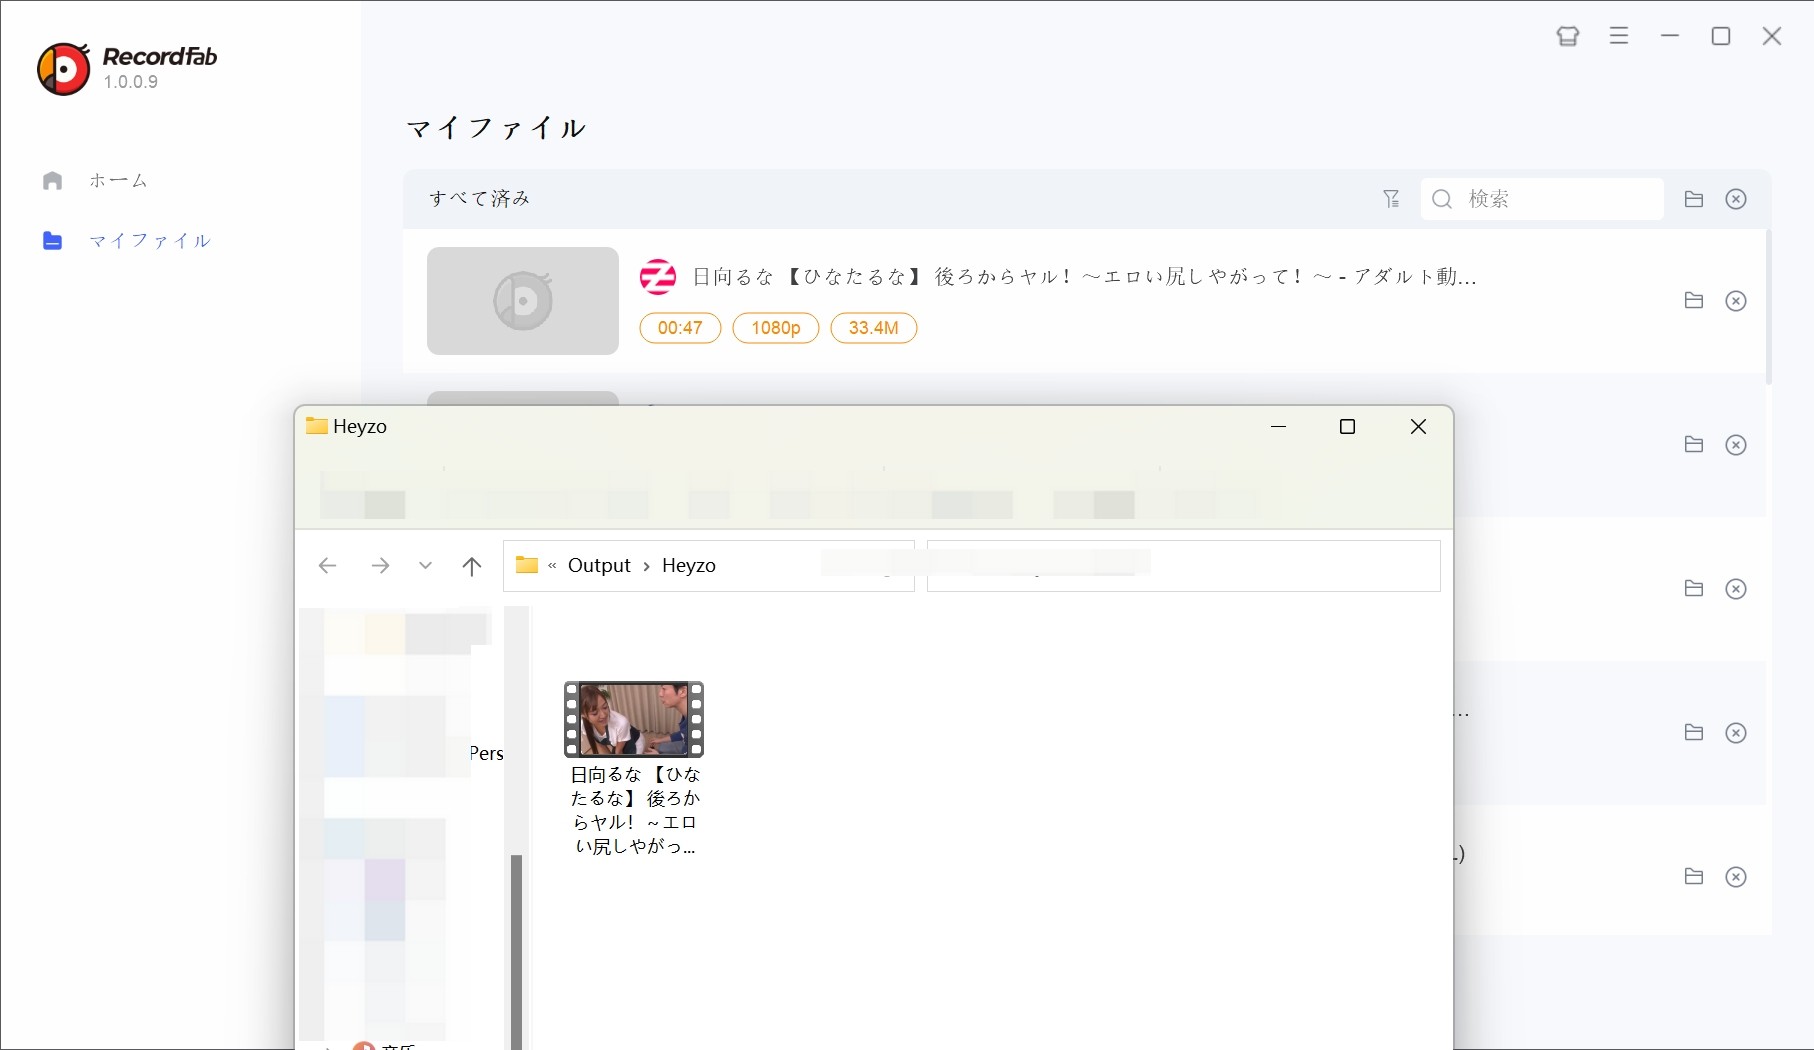Go back in Heyzo Explorer window

click(327, 566)
